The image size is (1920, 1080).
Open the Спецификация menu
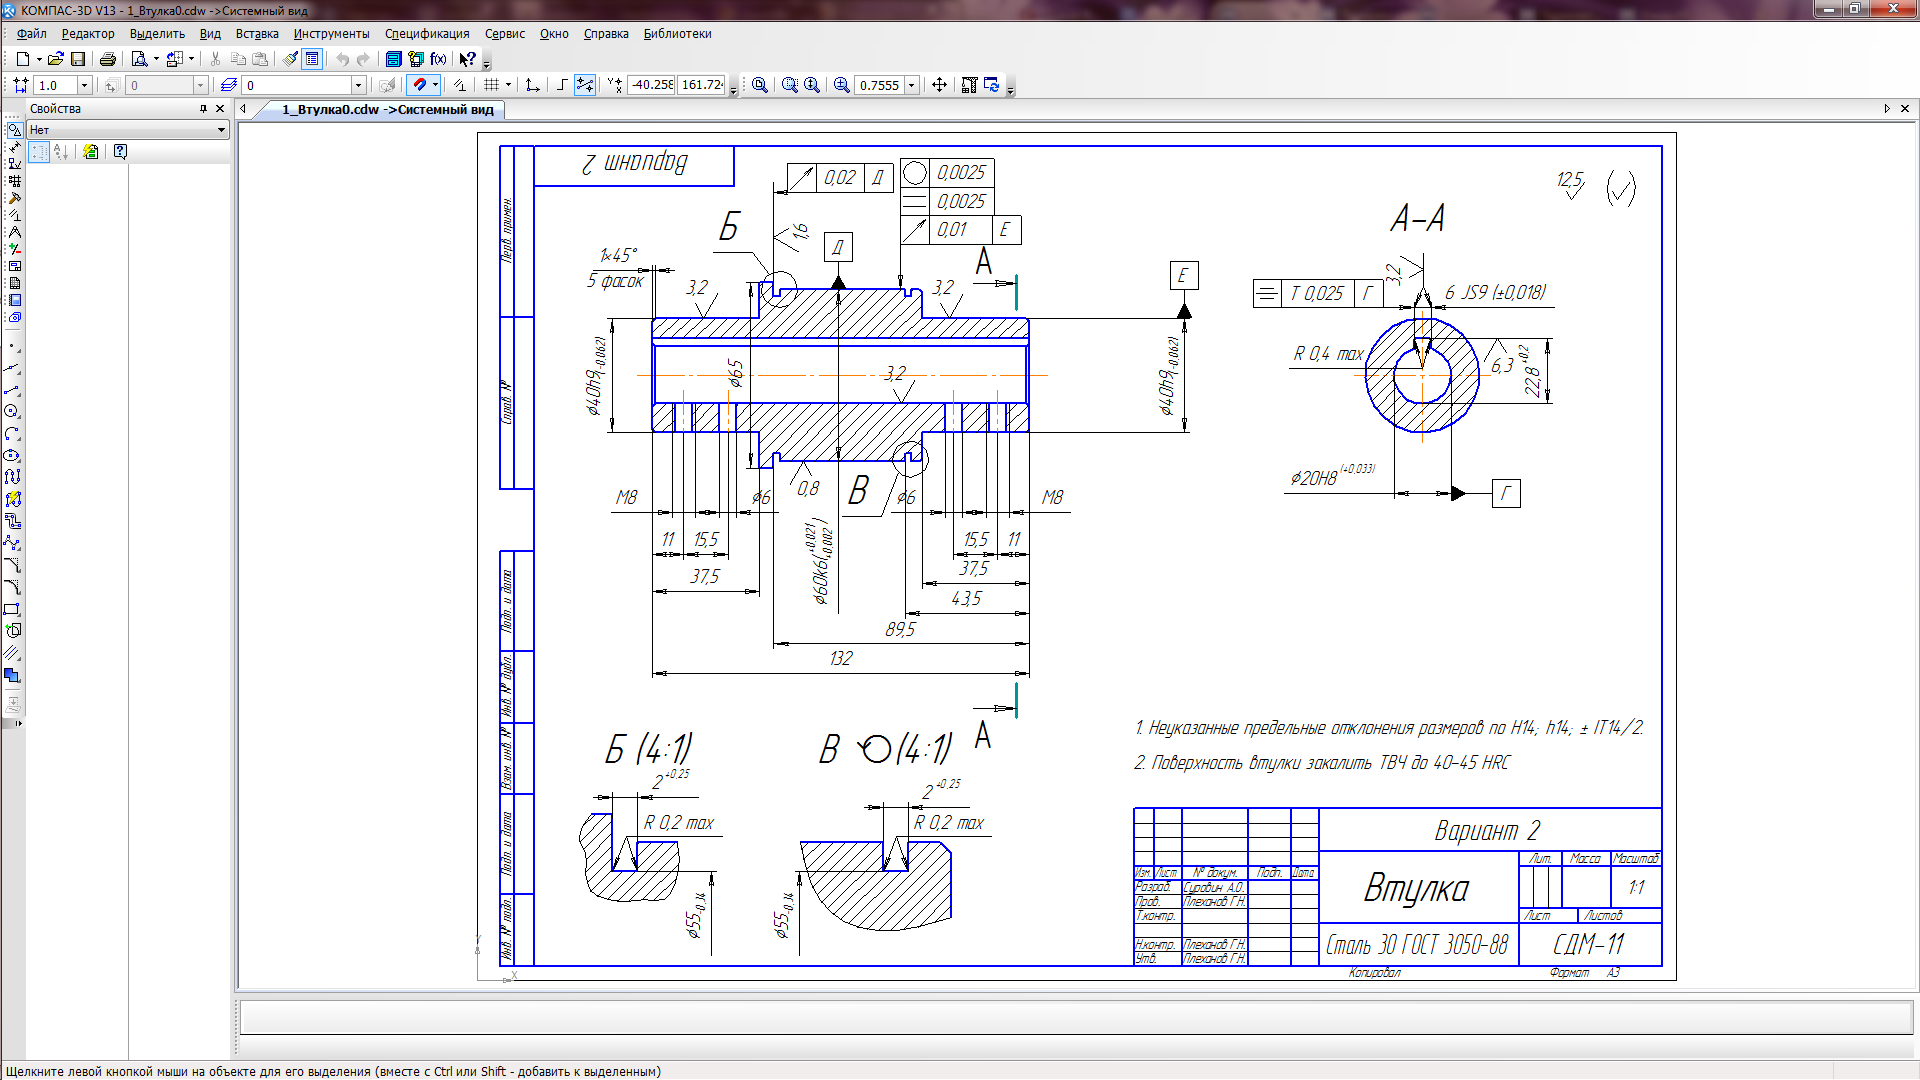[x=427, y=33]
